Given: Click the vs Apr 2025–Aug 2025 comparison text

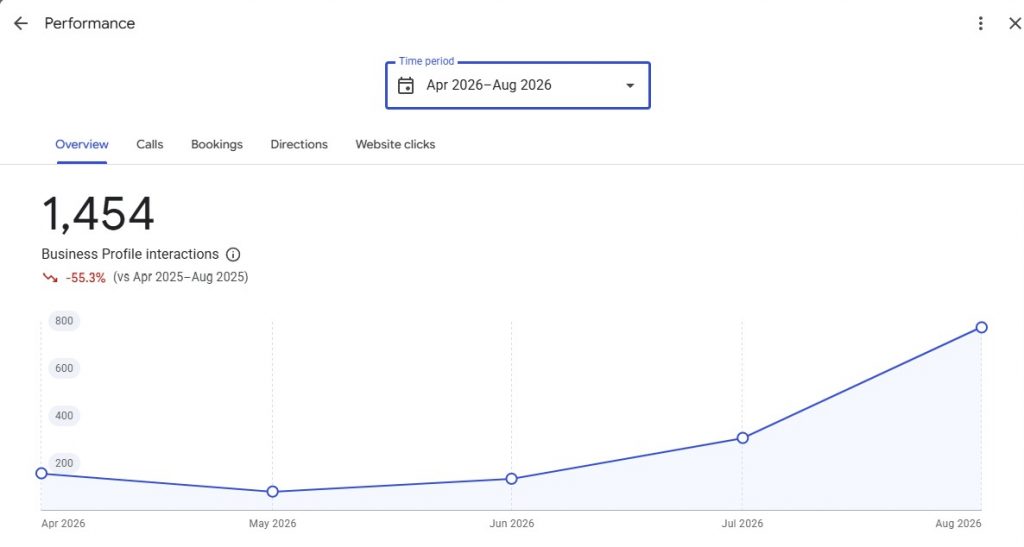Looking at the screenshot, I should (180, 277).
